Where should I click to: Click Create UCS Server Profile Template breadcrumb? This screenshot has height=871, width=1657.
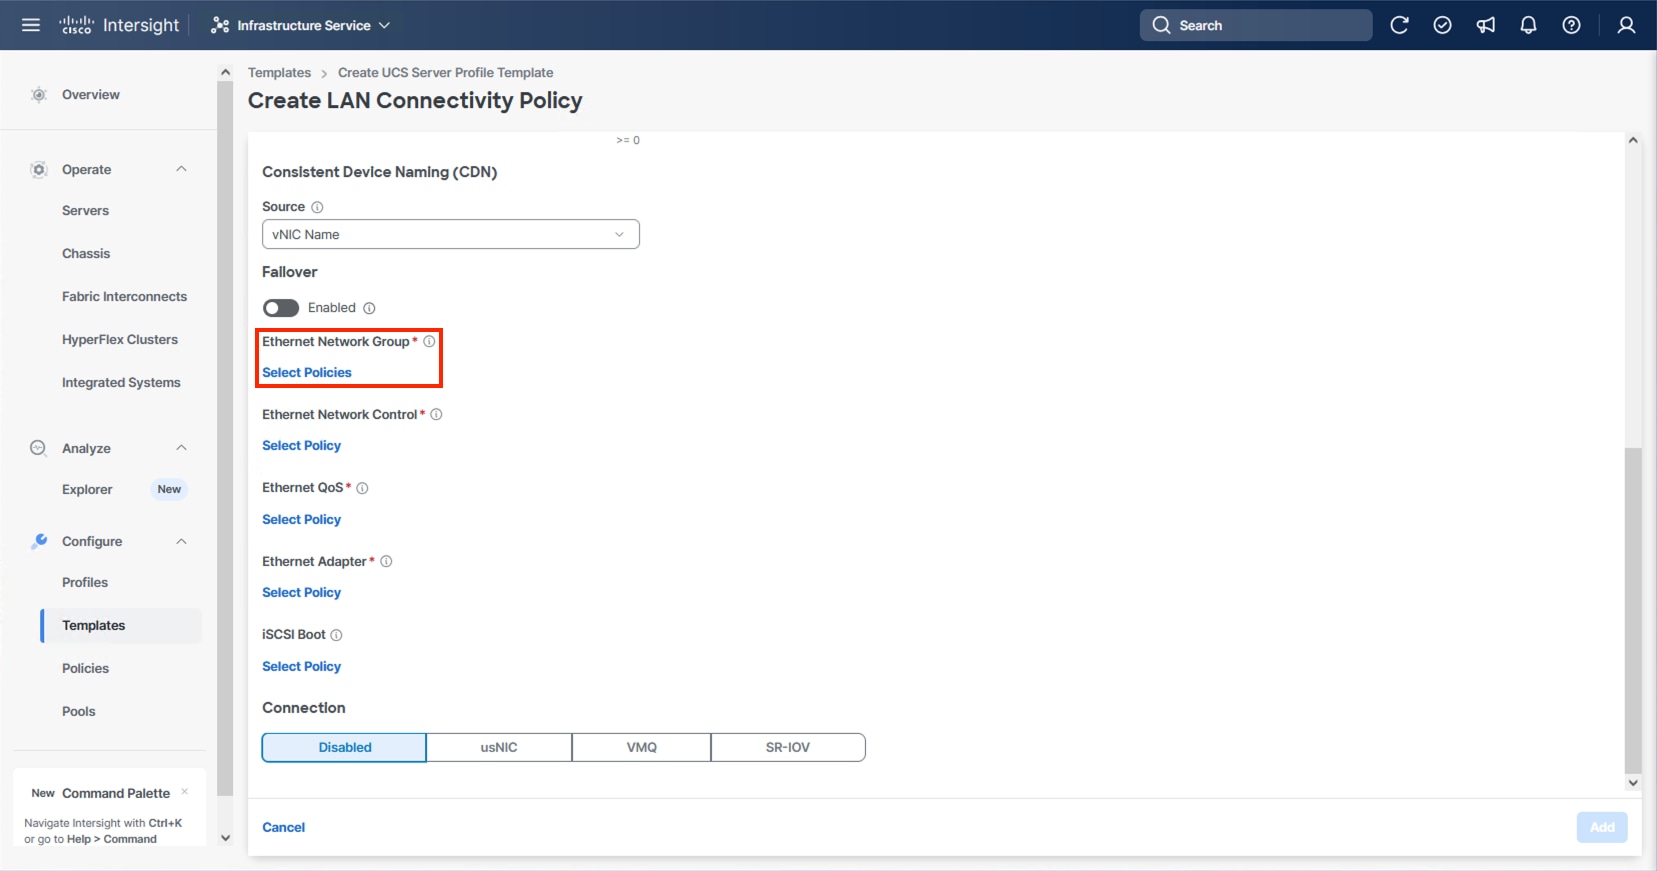click(445, 73)
